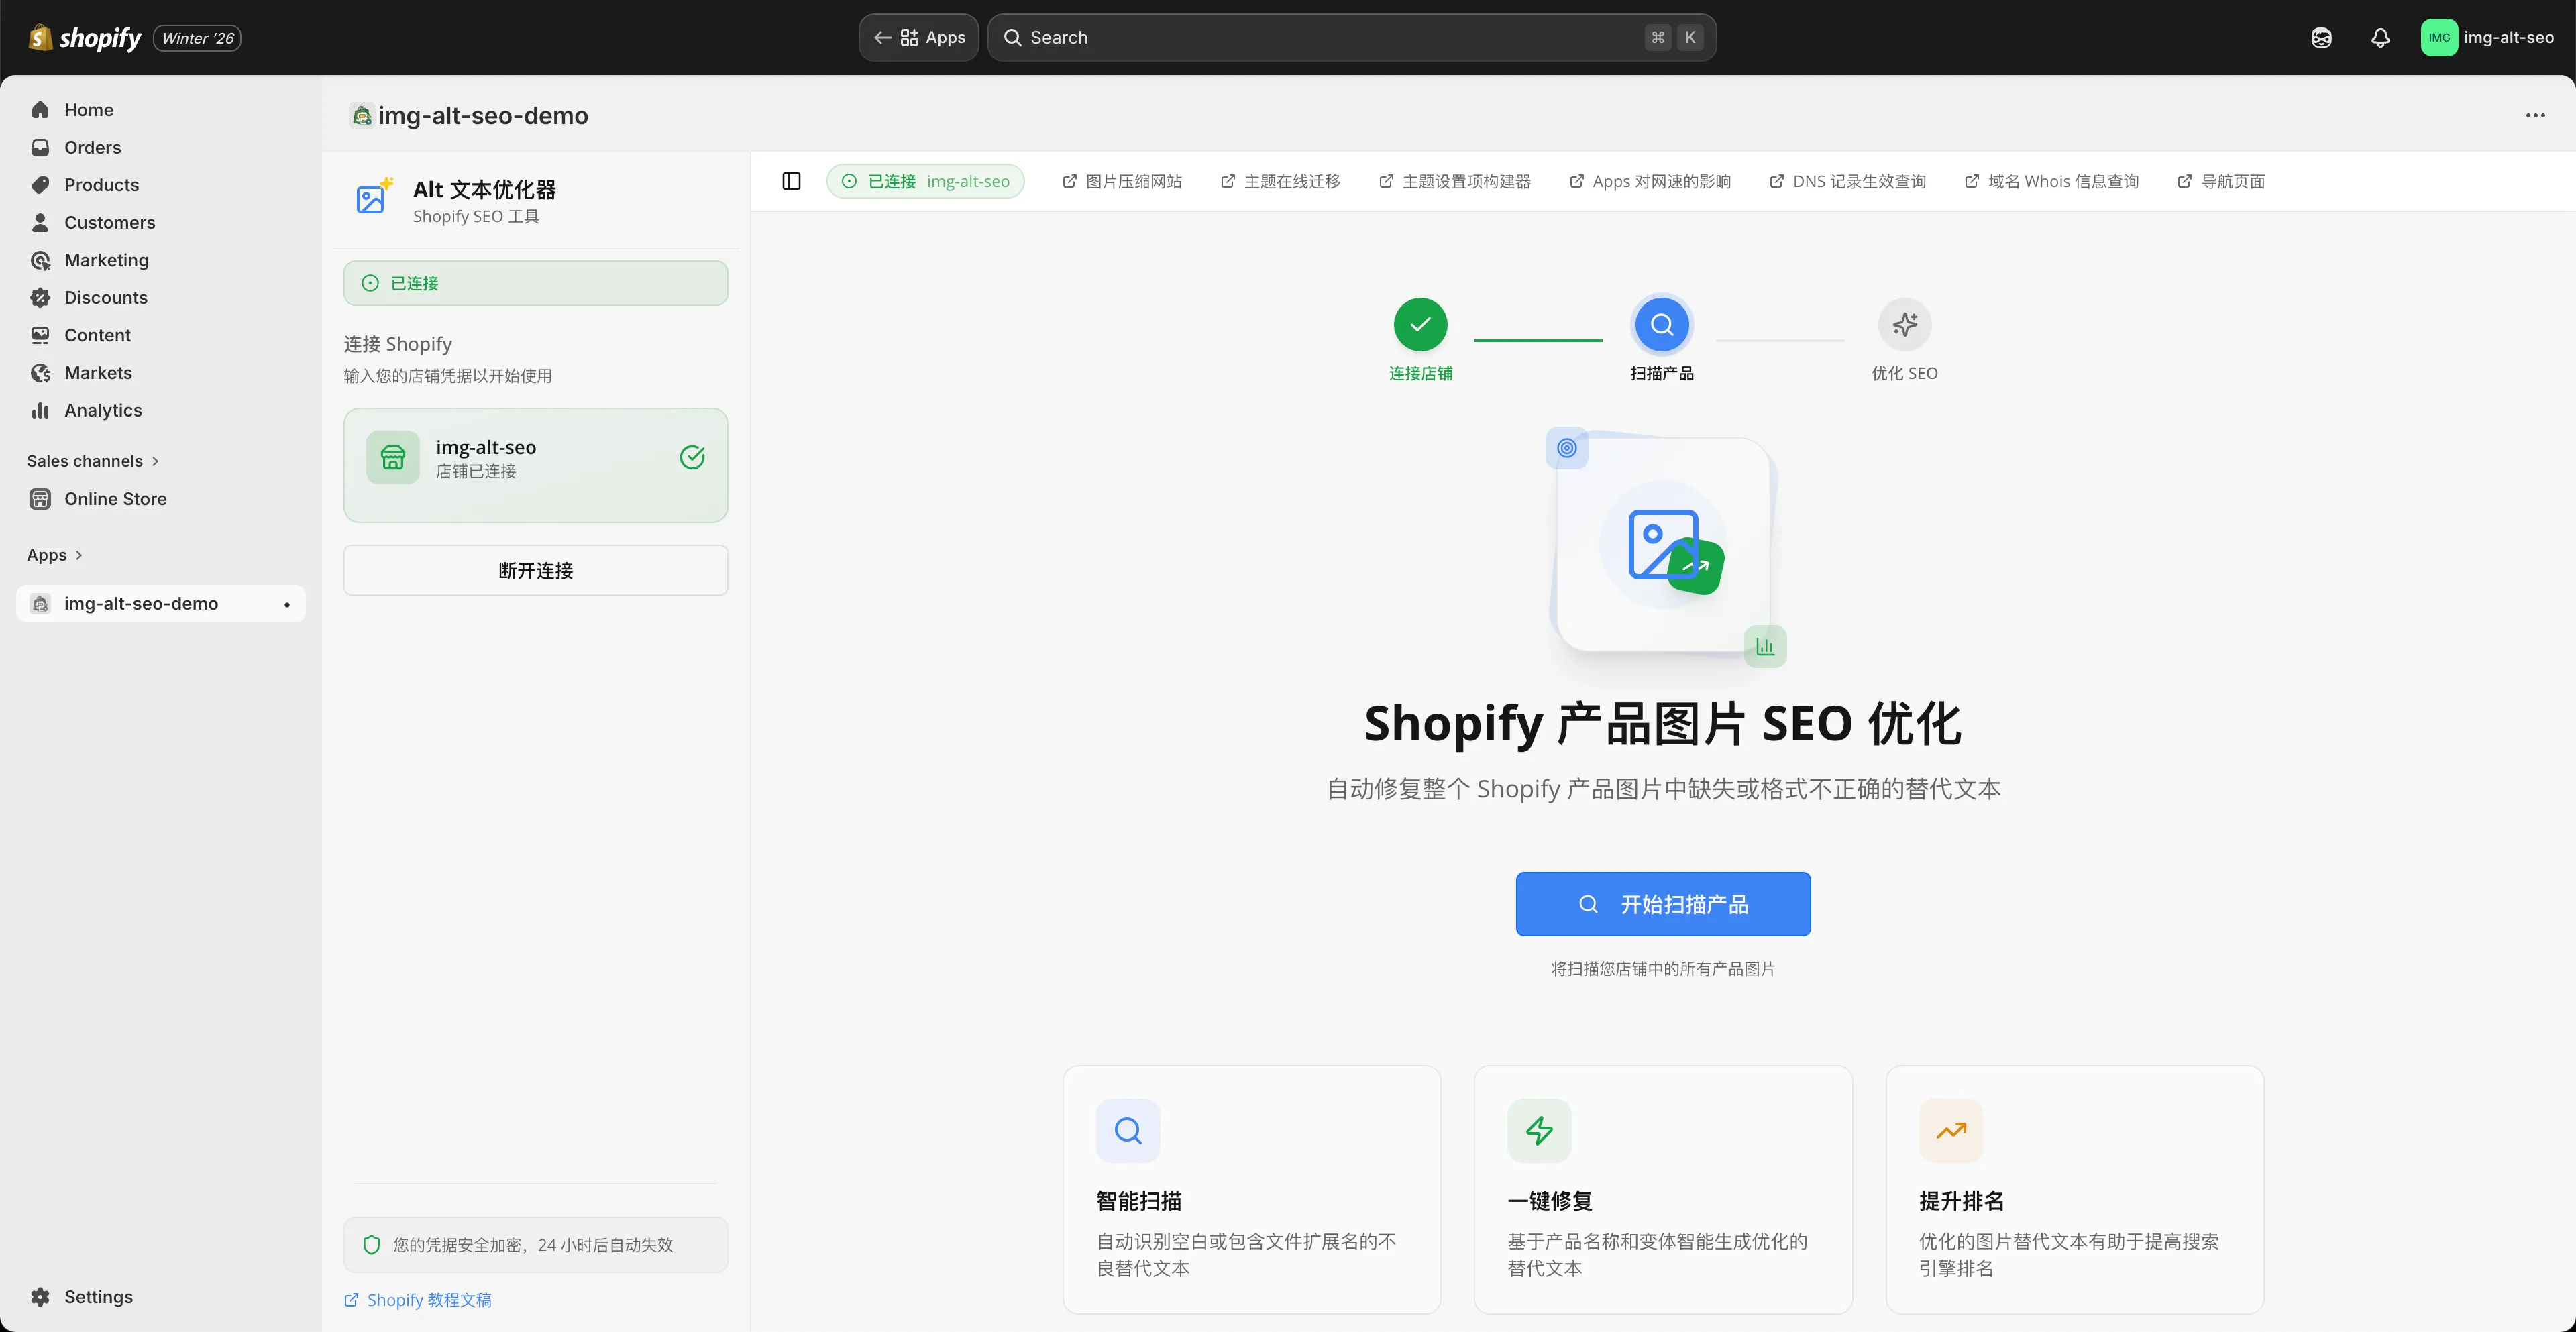Click the back arrow next to Apps
This screenshot has height=1332, width=2576.
[x=883, y=37]
